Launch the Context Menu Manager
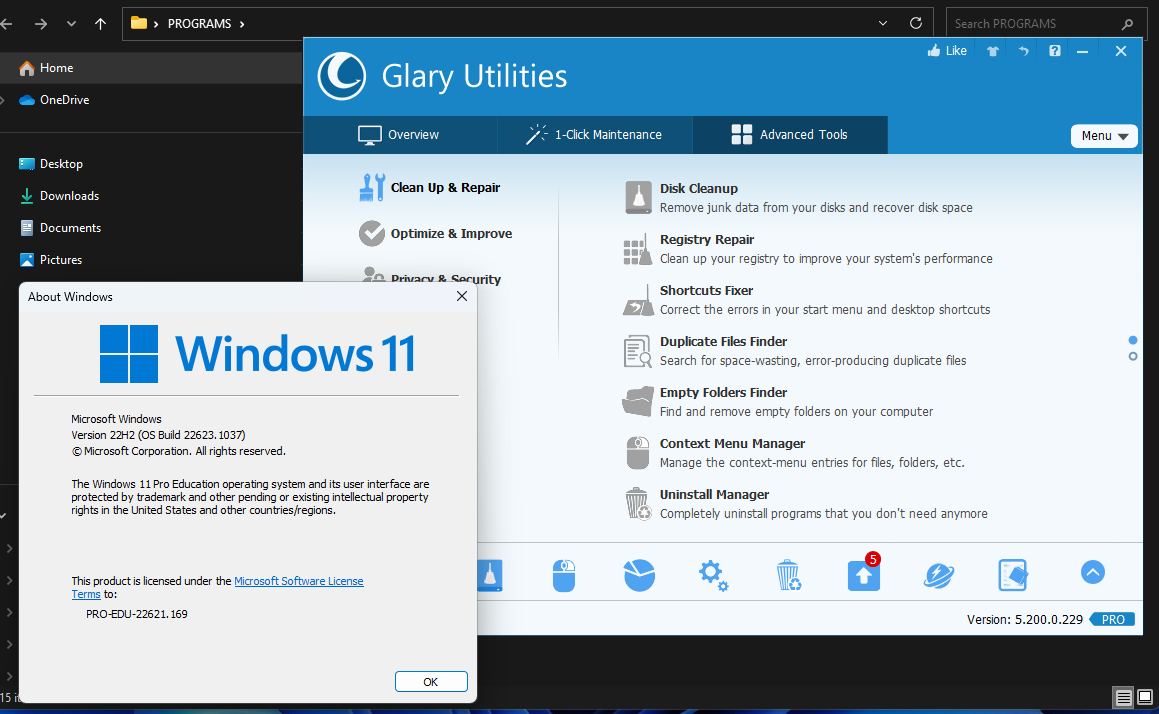 [x=794, y=452]
